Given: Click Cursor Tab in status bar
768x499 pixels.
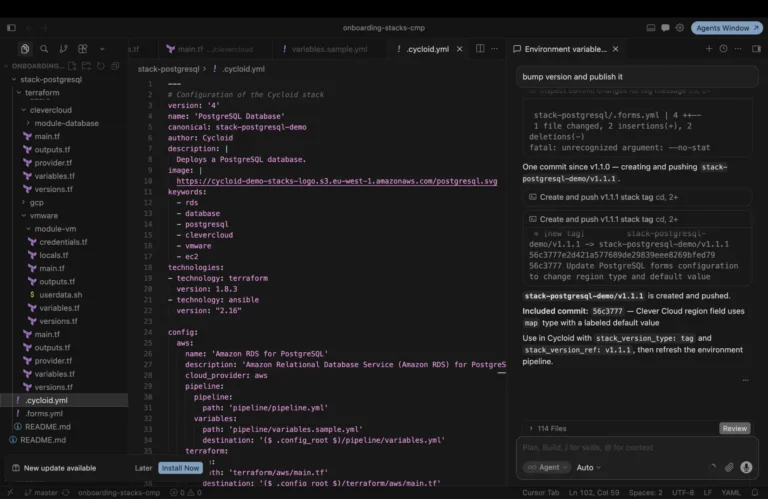Looking at the screenshot, I should (541, 493).
